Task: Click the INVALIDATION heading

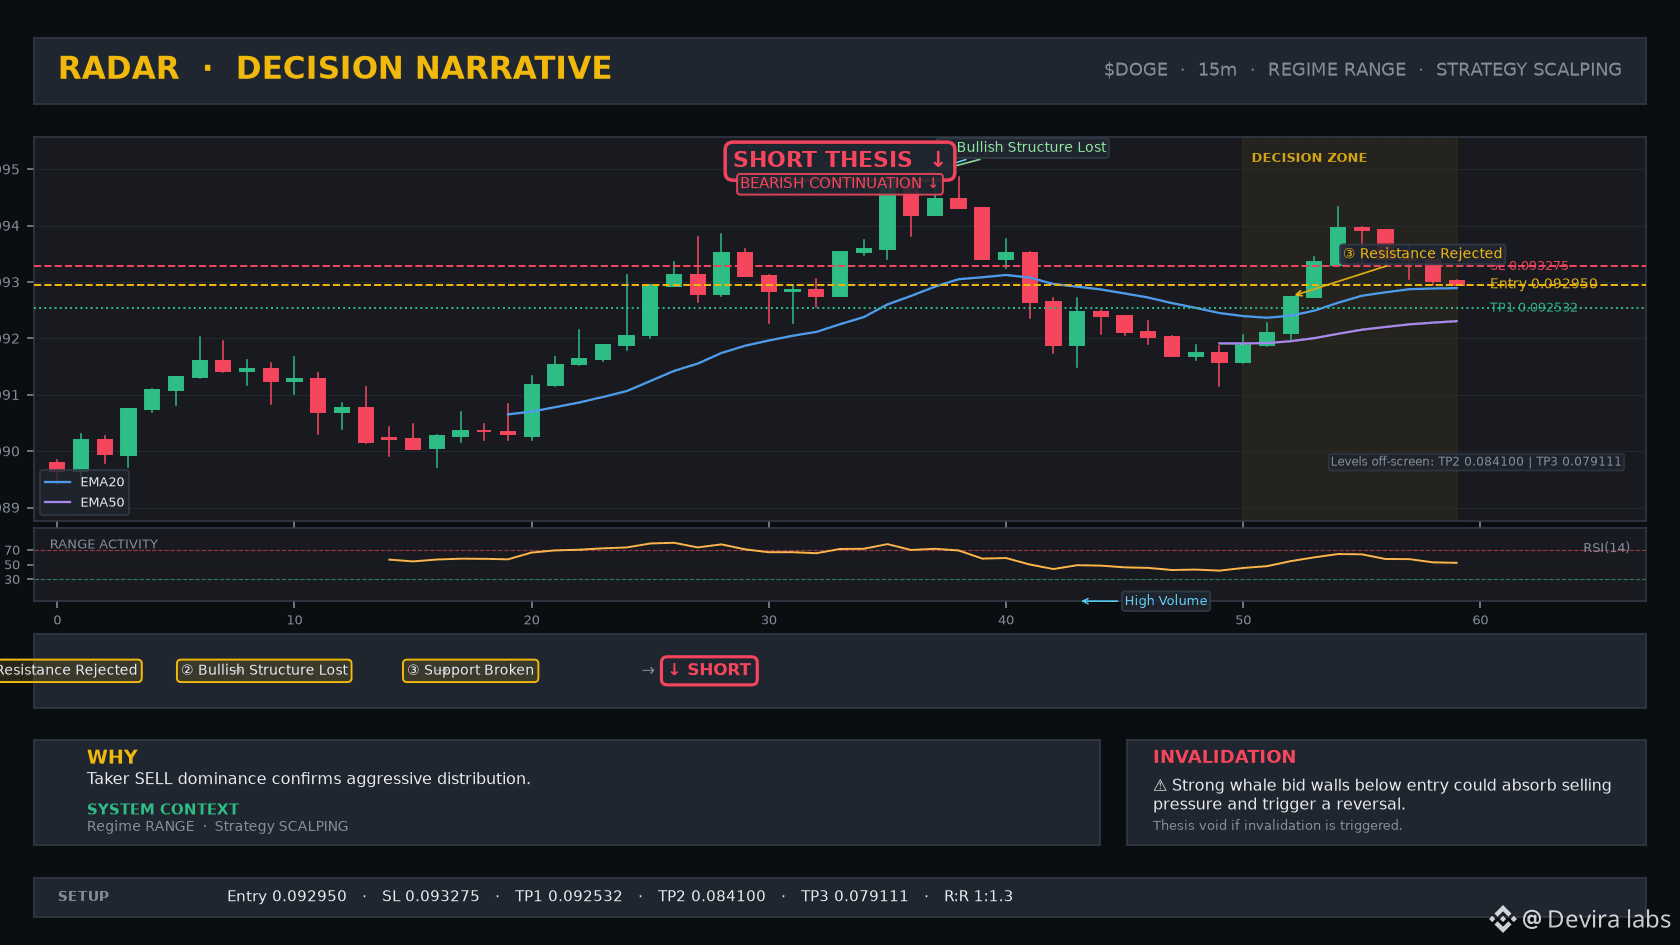Action: click(1224, 757)
